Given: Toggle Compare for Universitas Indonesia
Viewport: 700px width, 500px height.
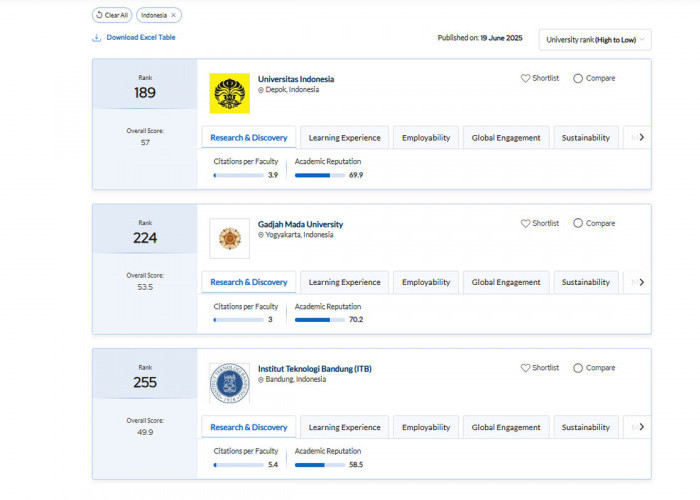Looking at the screenshot, I should click(578, 78).
